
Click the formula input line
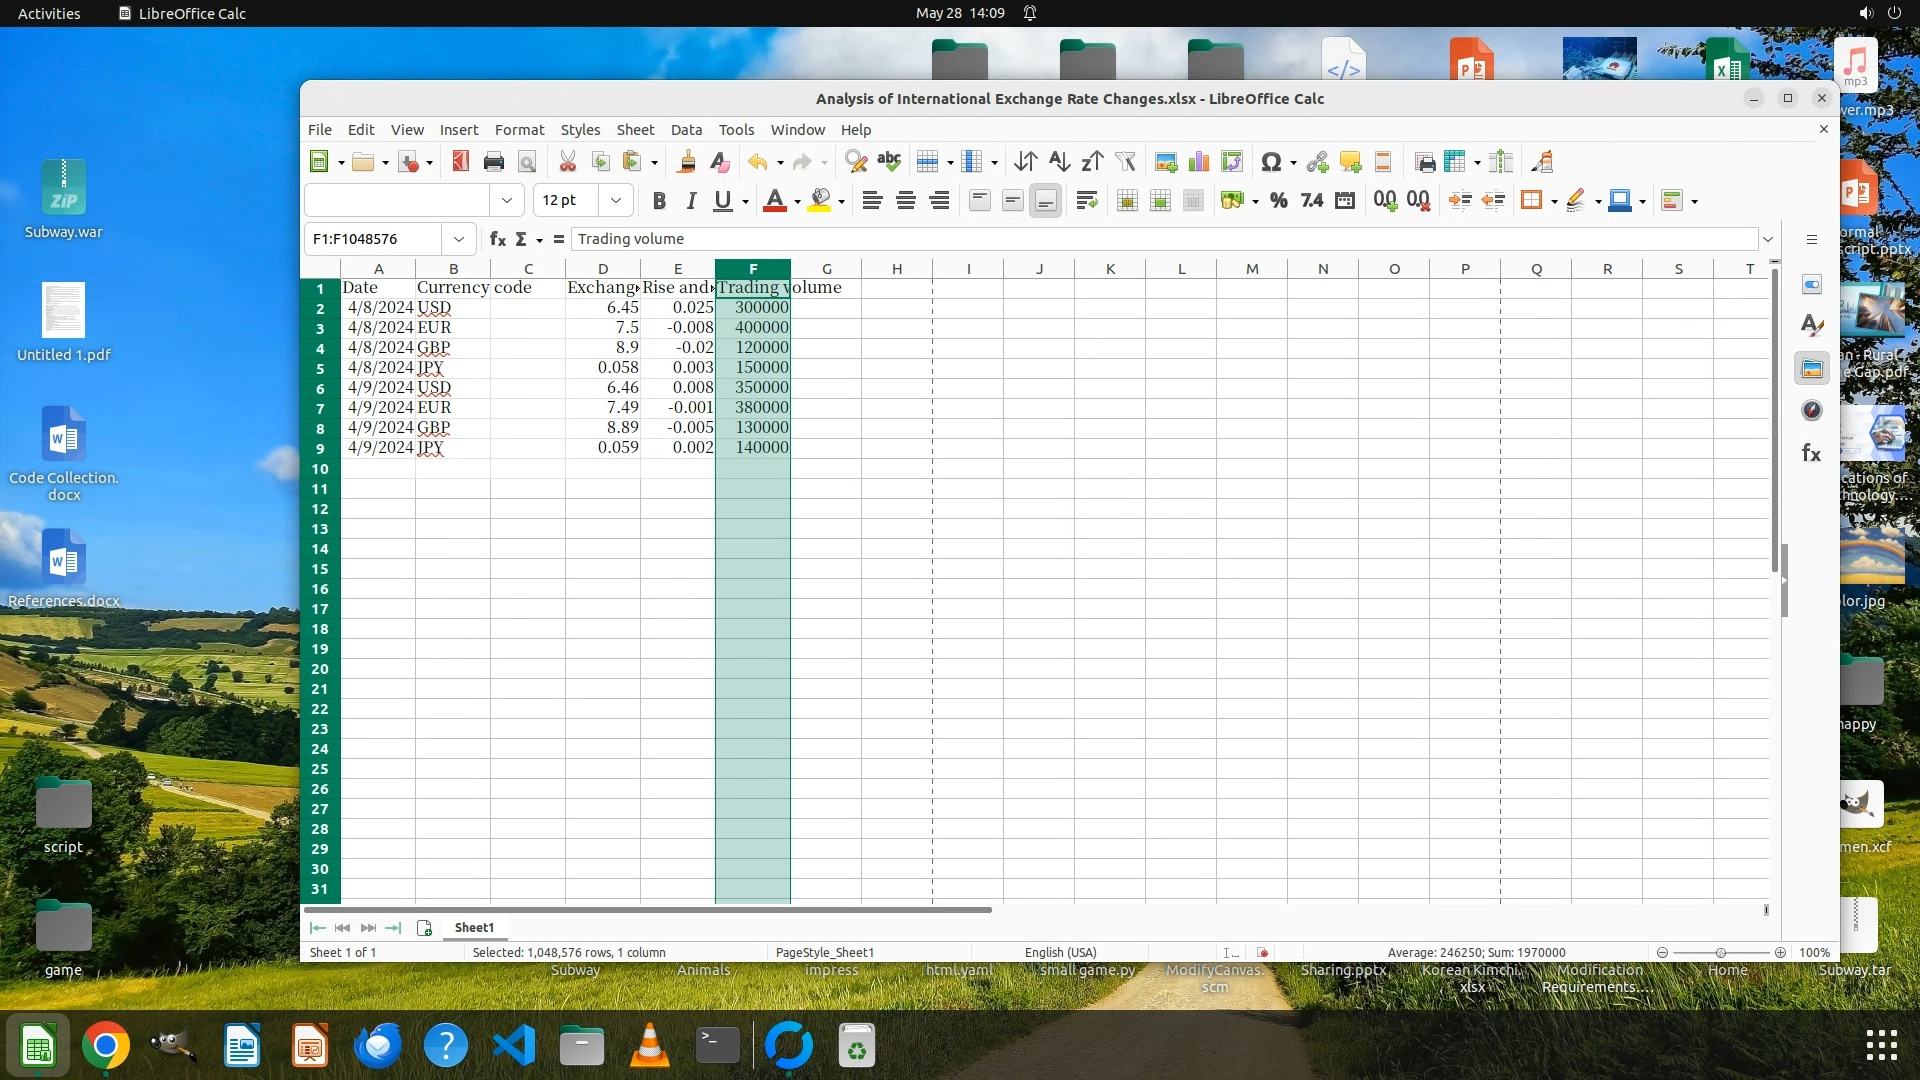(x=1160, y=239)
